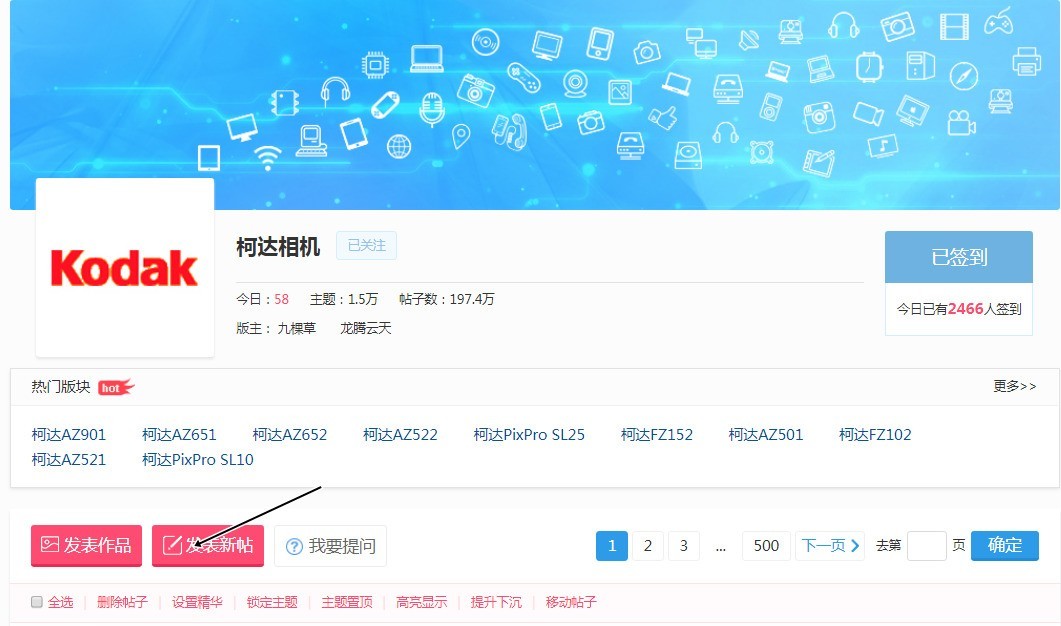Click the 帖子数：197.4万 post count
The height and width of the screenshot is (626, 1061).
click(447, 299)
